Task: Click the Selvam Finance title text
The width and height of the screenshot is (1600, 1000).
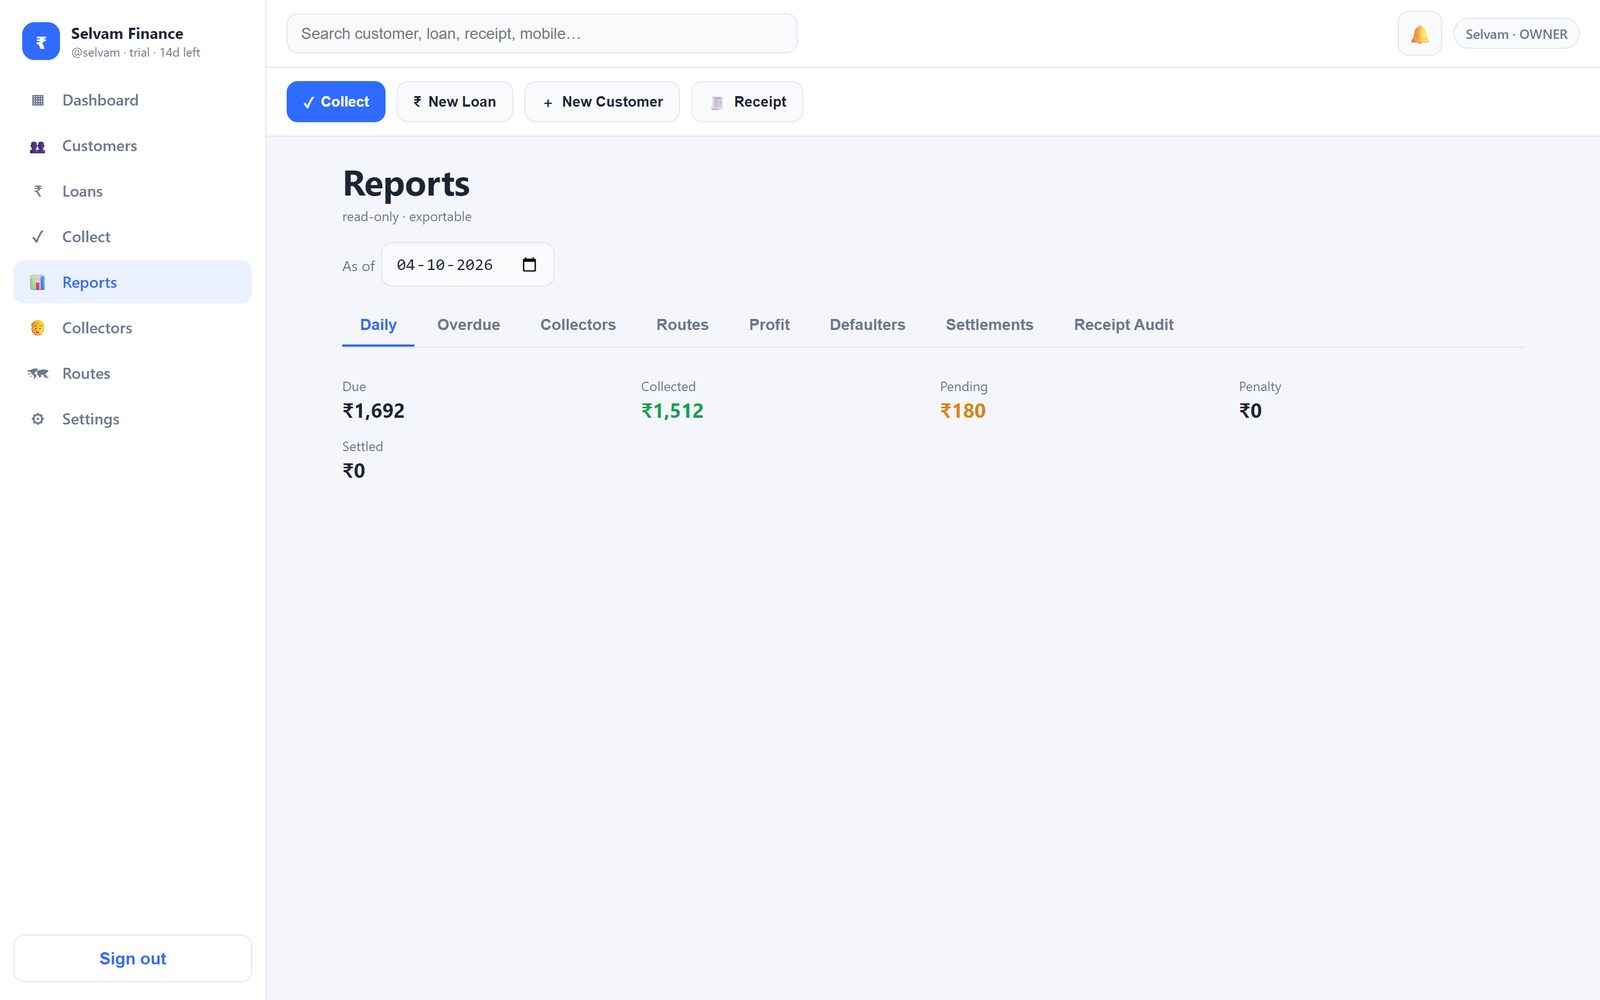Action: [x=127, y=33]
